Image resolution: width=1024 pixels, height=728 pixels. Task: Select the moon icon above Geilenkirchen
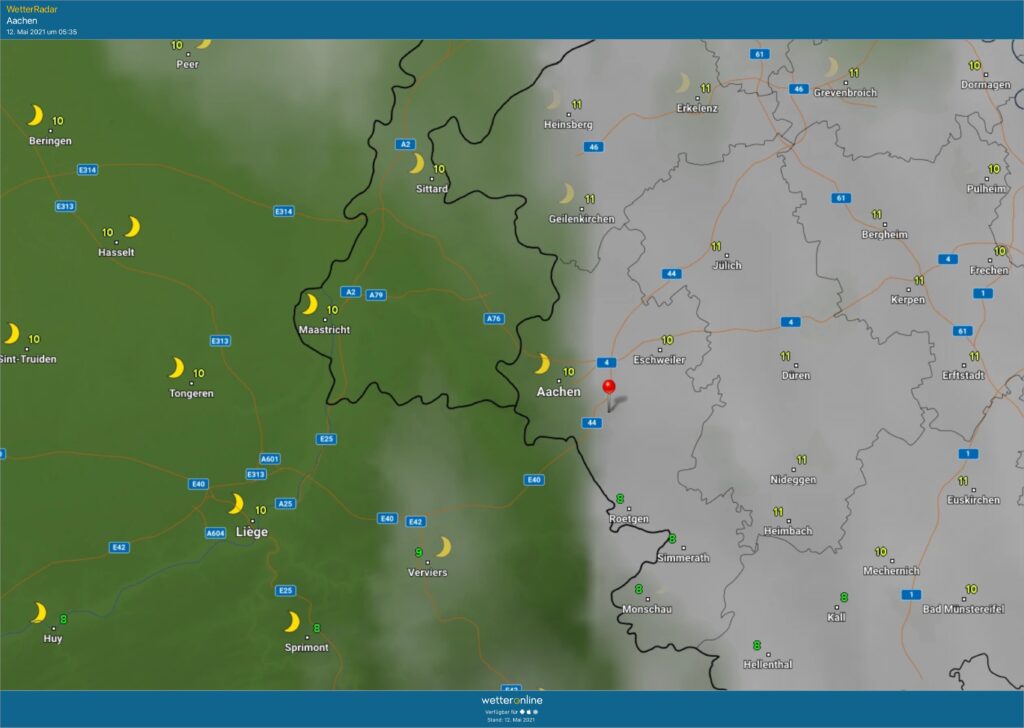point(567,194)
